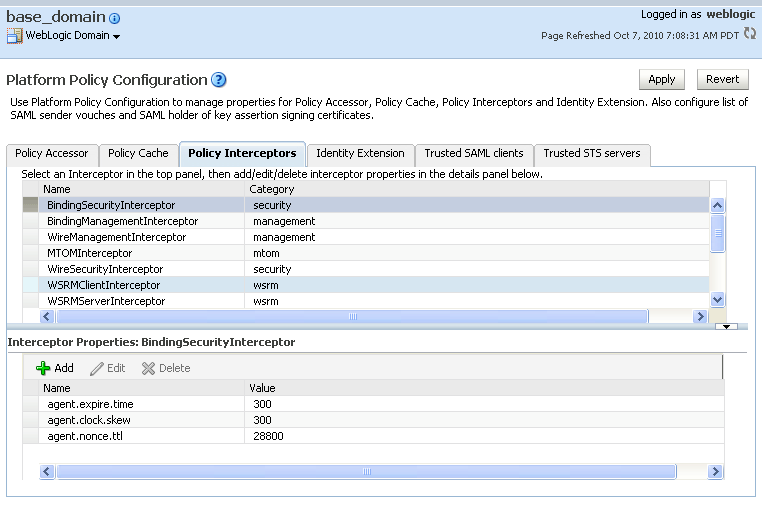Viewport: 762px width, 506px height.
Task: Click the properties horizontal scrollbar thumb
Action: point(366,471)
